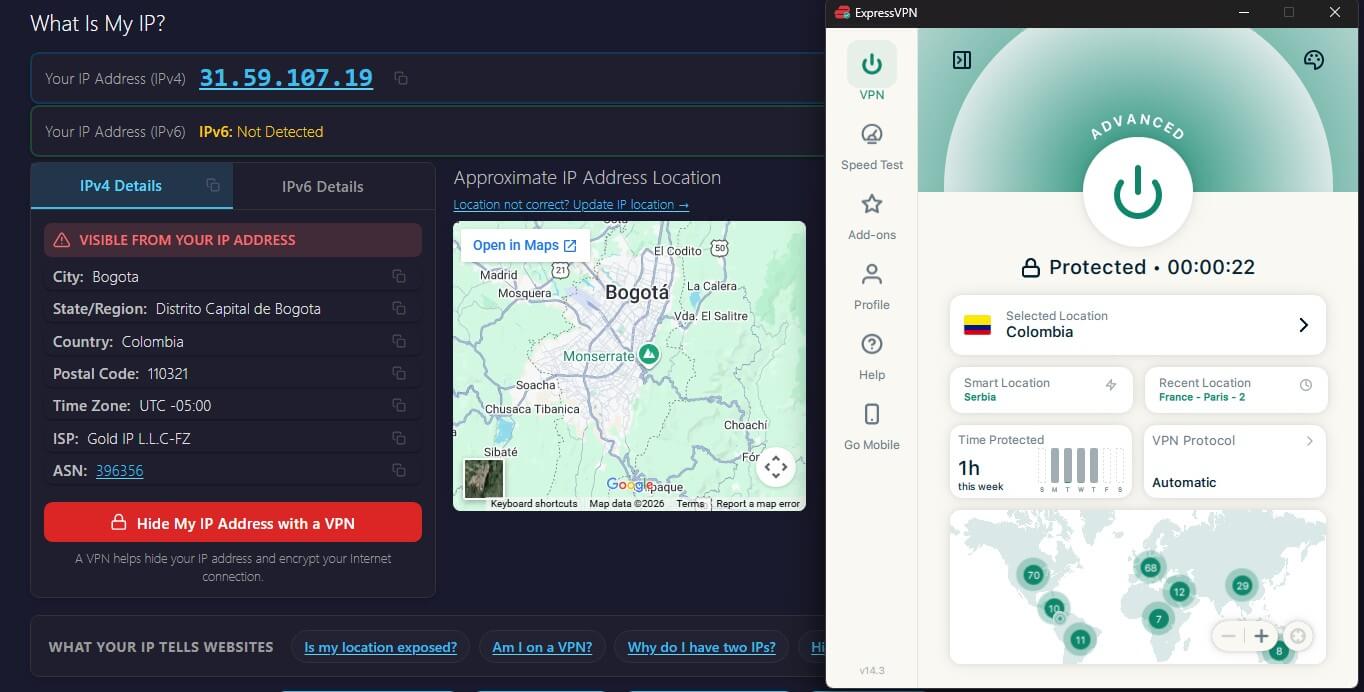Screen dimensions: 1364x692
Task: Open the VPN Protocol Automatic setting
Action: click(x=1236, y=461)
